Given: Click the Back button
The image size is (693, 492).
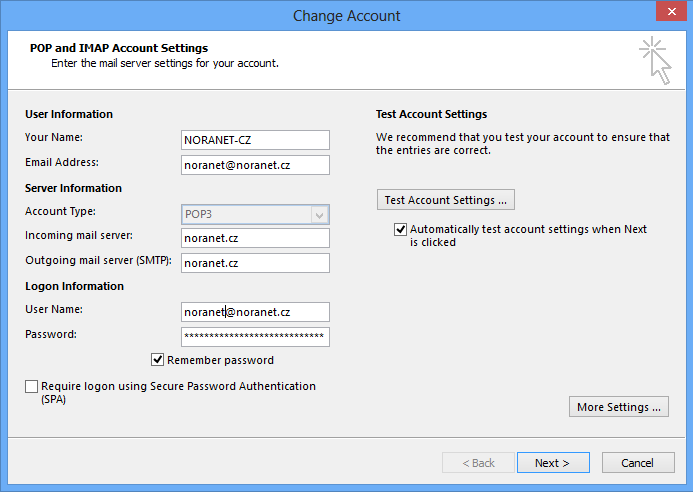Looking at the screenshot, I should (478, 463).
